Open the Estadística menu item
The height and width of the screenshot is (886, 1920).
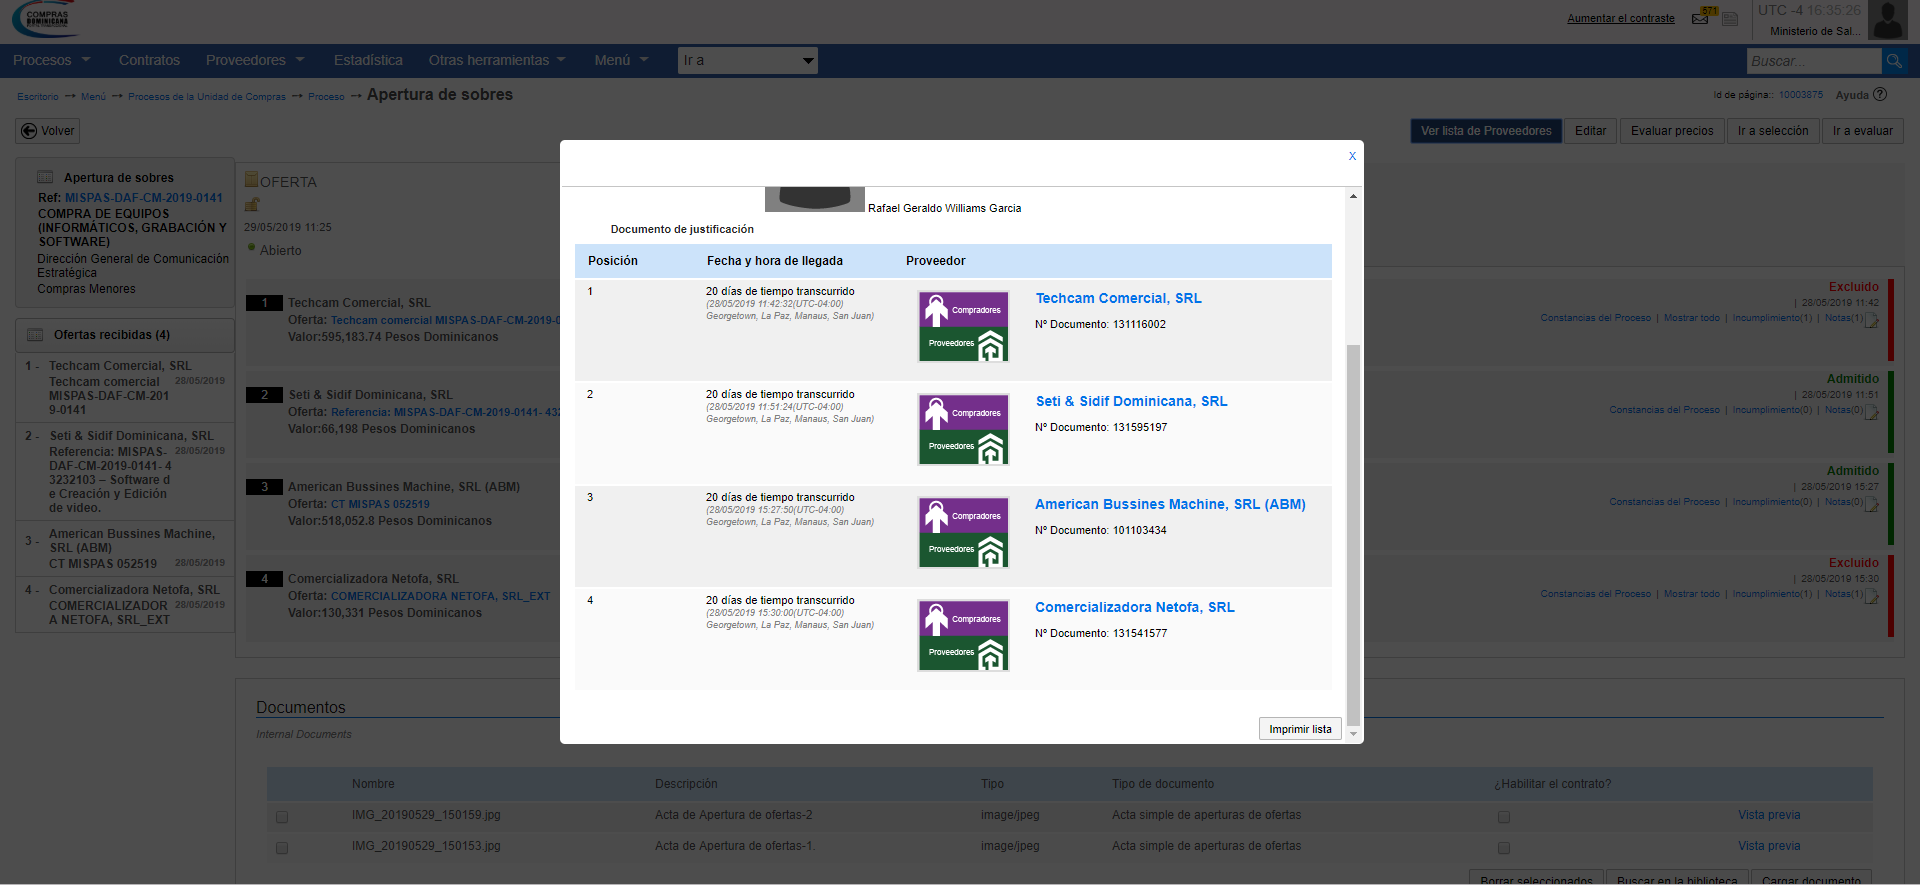pyautogui.click(x=368, y=60)
